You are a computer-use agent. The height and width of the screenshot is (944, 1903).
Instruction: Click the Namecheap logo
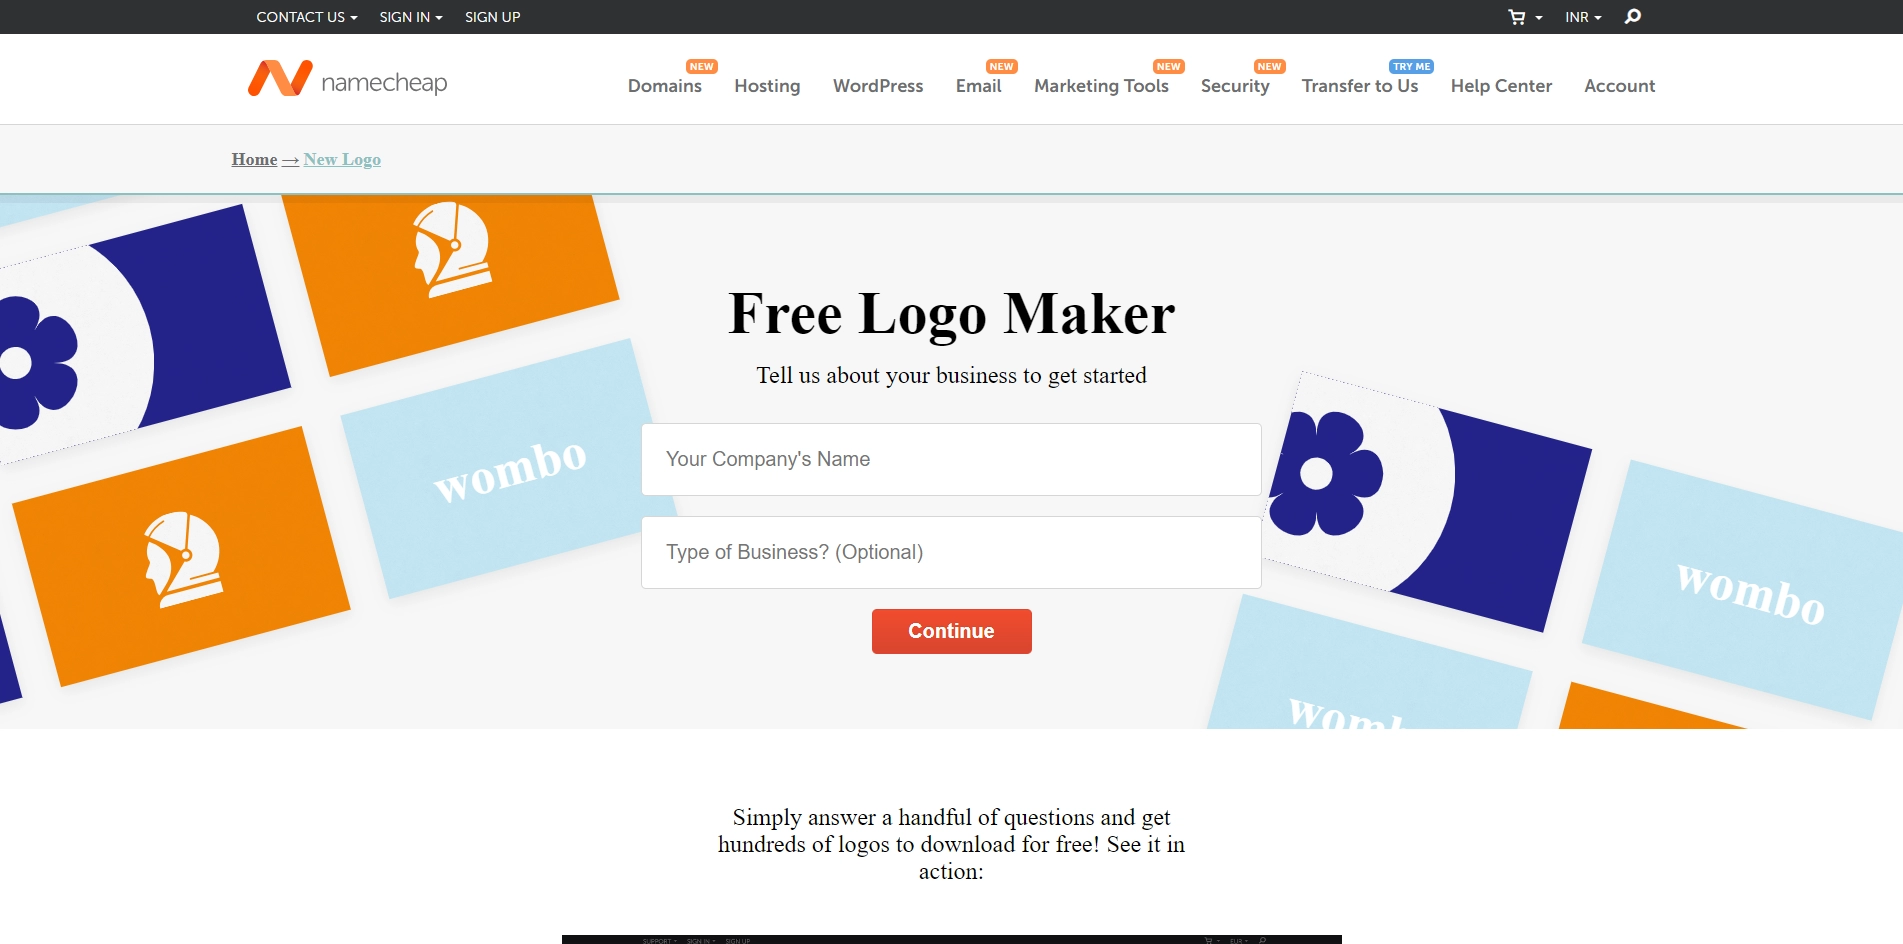(x=347, y=80)
